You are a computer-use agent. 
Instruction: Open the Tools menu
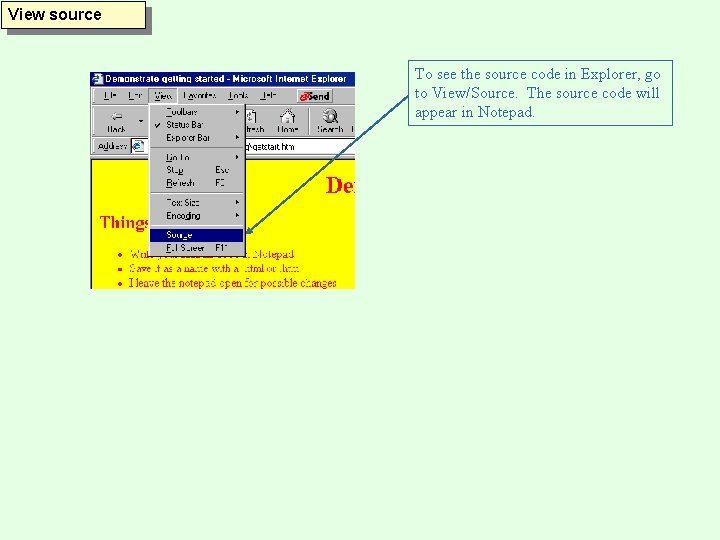click(x=238, y=96)
